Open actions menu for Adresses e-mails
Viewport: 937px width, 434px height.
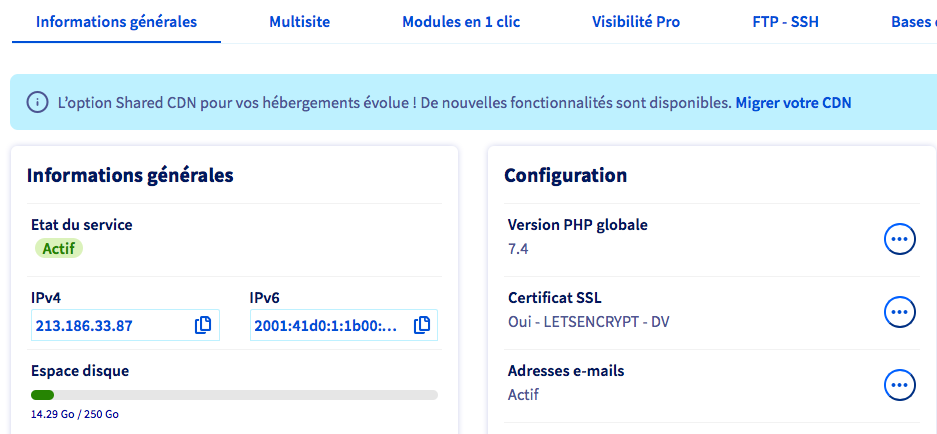click(x=900, y=384)
